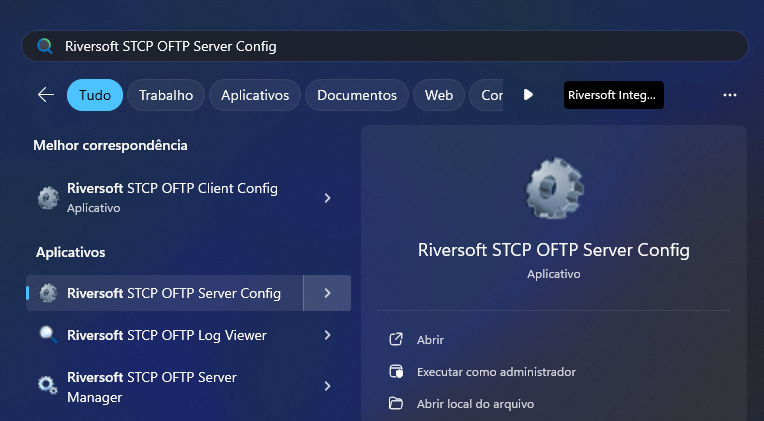This screenshot has width=764, height=421.
Task: Switch to the Web filter tab
Action: point(439,95)
